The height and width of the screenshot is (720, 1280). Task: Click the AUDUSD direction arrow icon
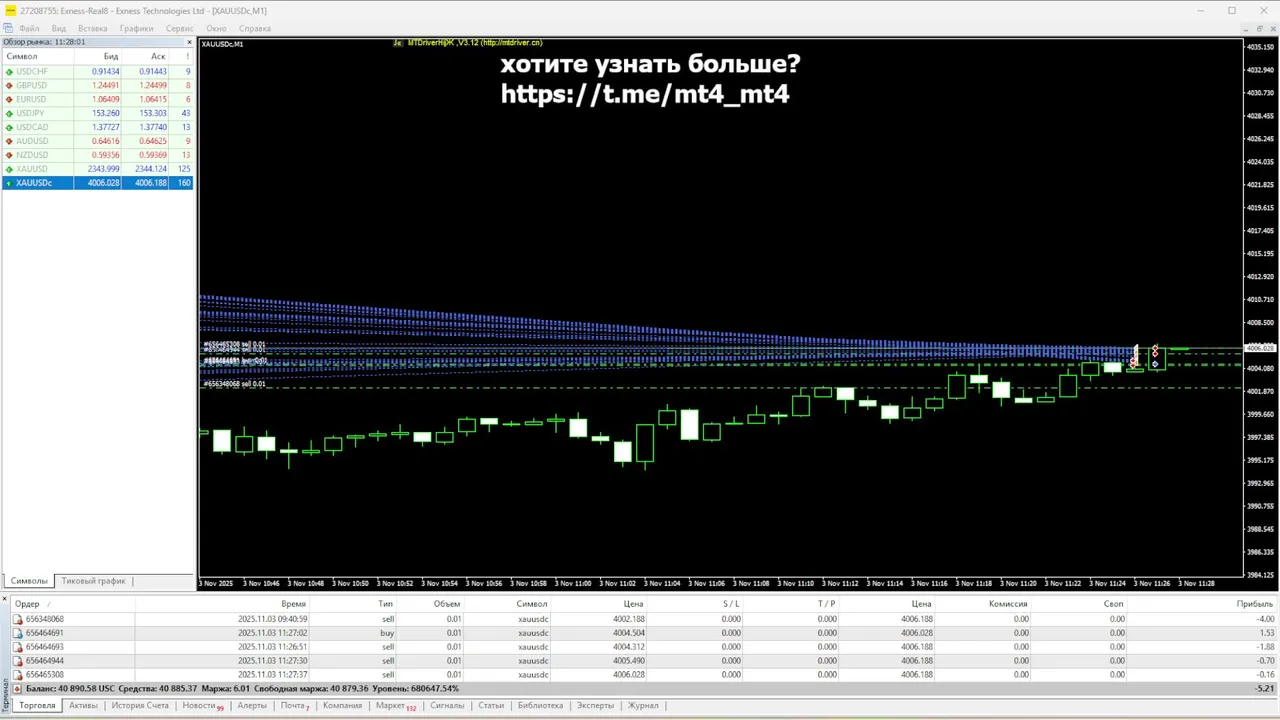point(10,142)
